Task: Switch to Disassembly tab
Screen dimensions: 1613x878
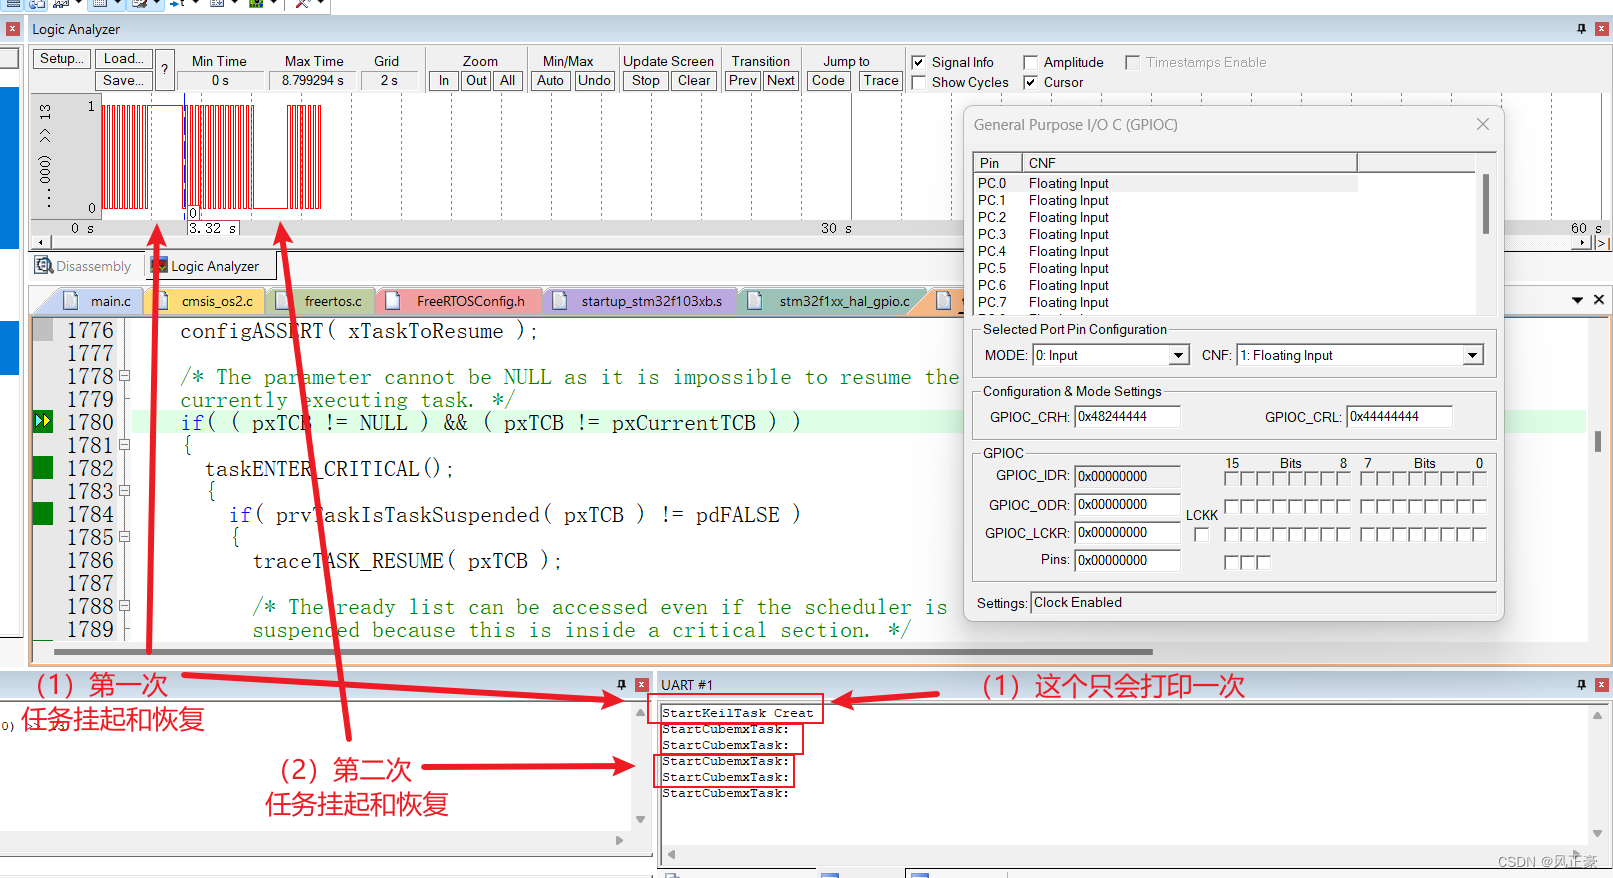Action: click(x=84, y=266)
